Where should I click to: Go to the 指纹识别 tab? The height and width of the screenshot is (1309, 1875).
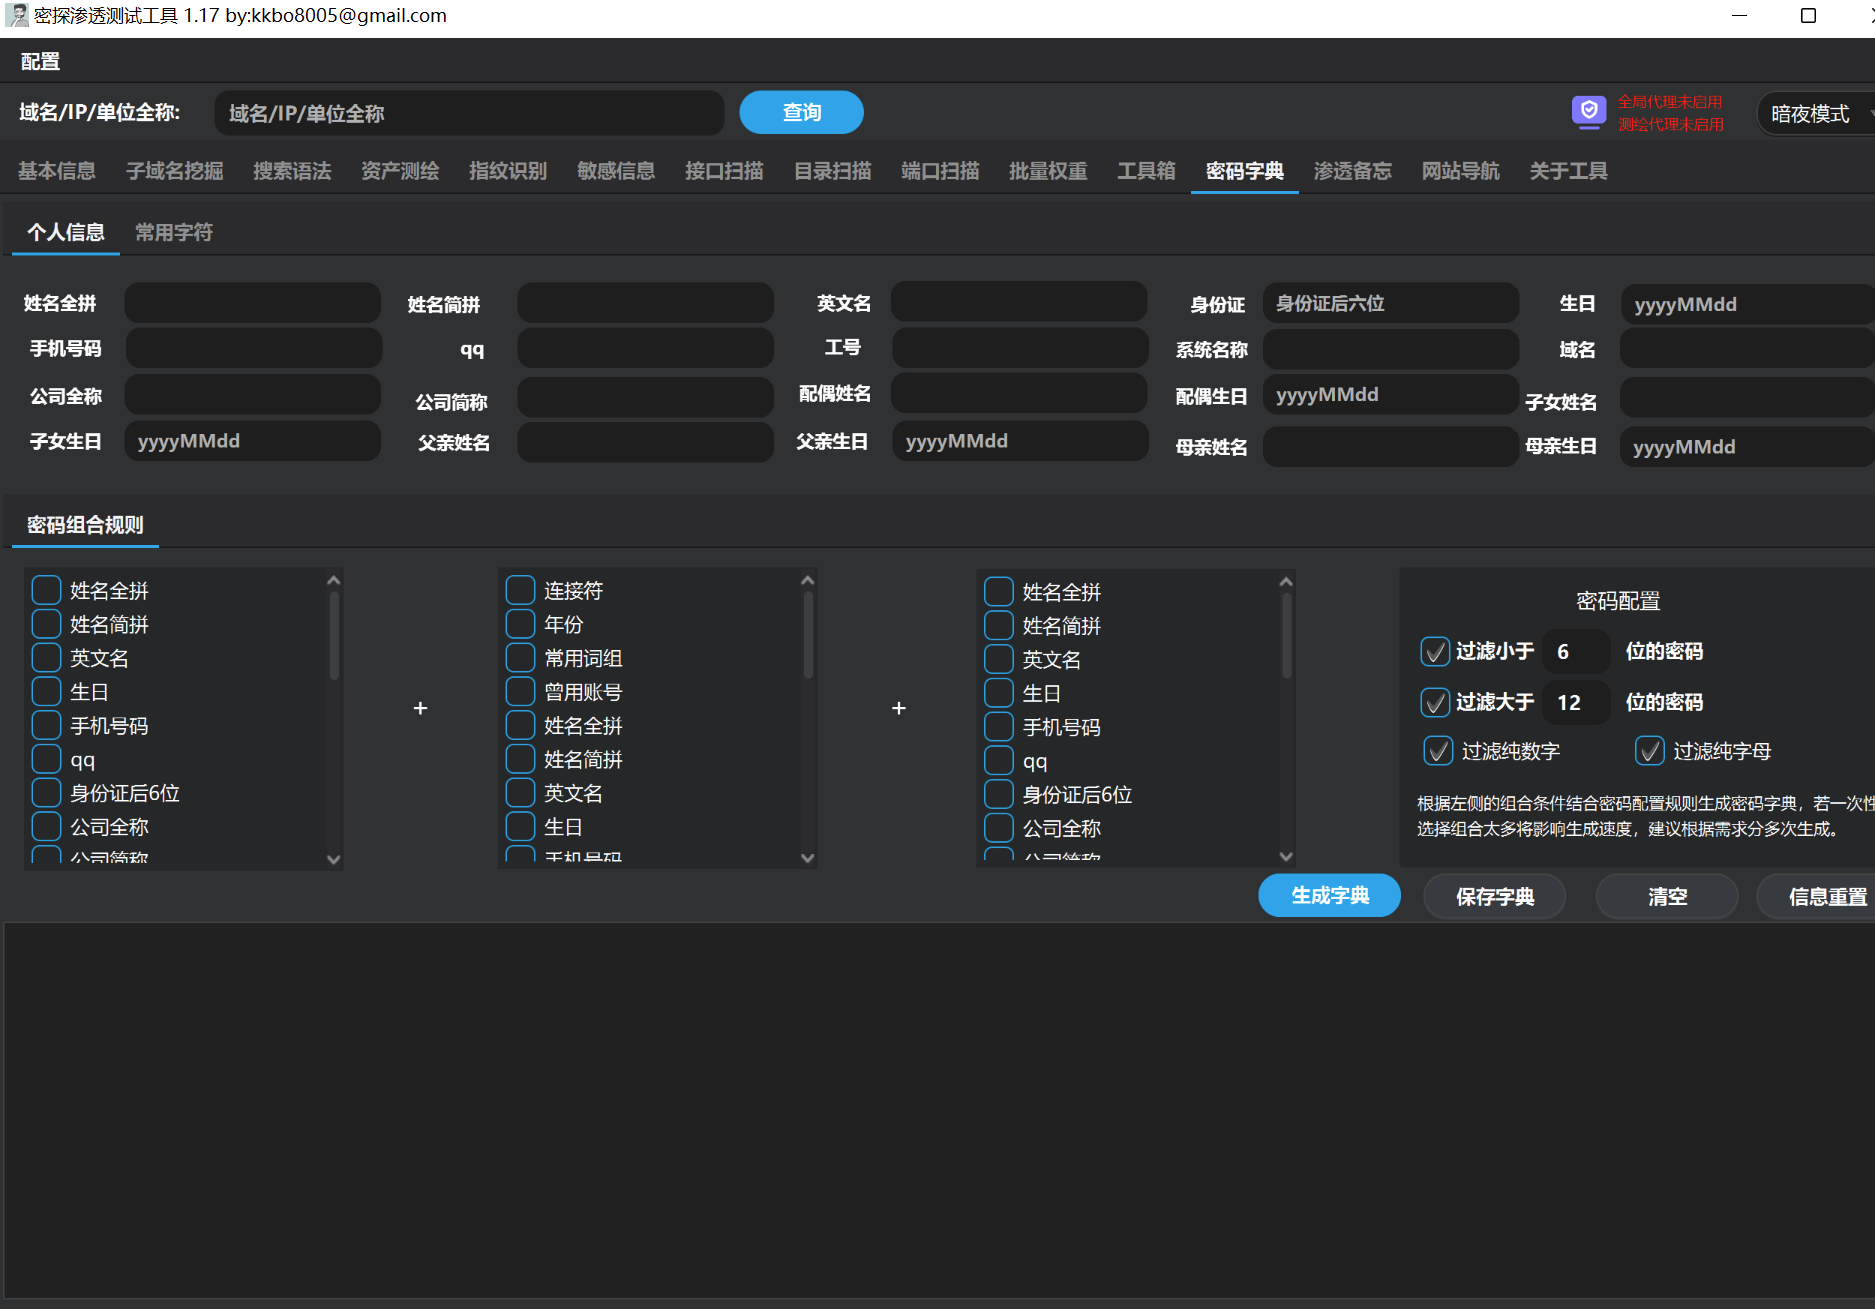point(508,171)
